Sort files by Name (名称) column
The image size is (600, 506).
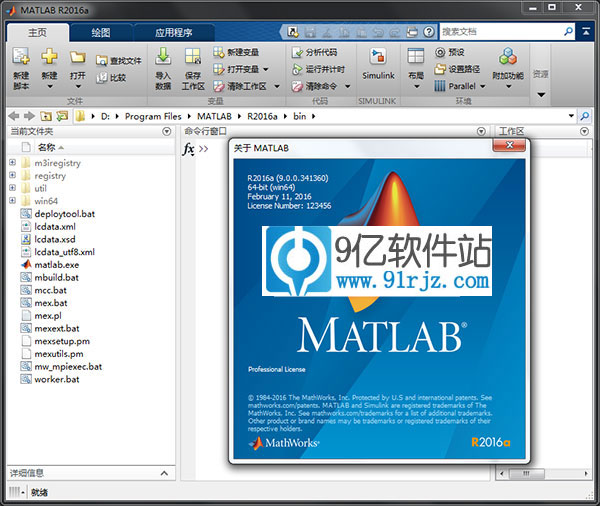coord(47,147)
